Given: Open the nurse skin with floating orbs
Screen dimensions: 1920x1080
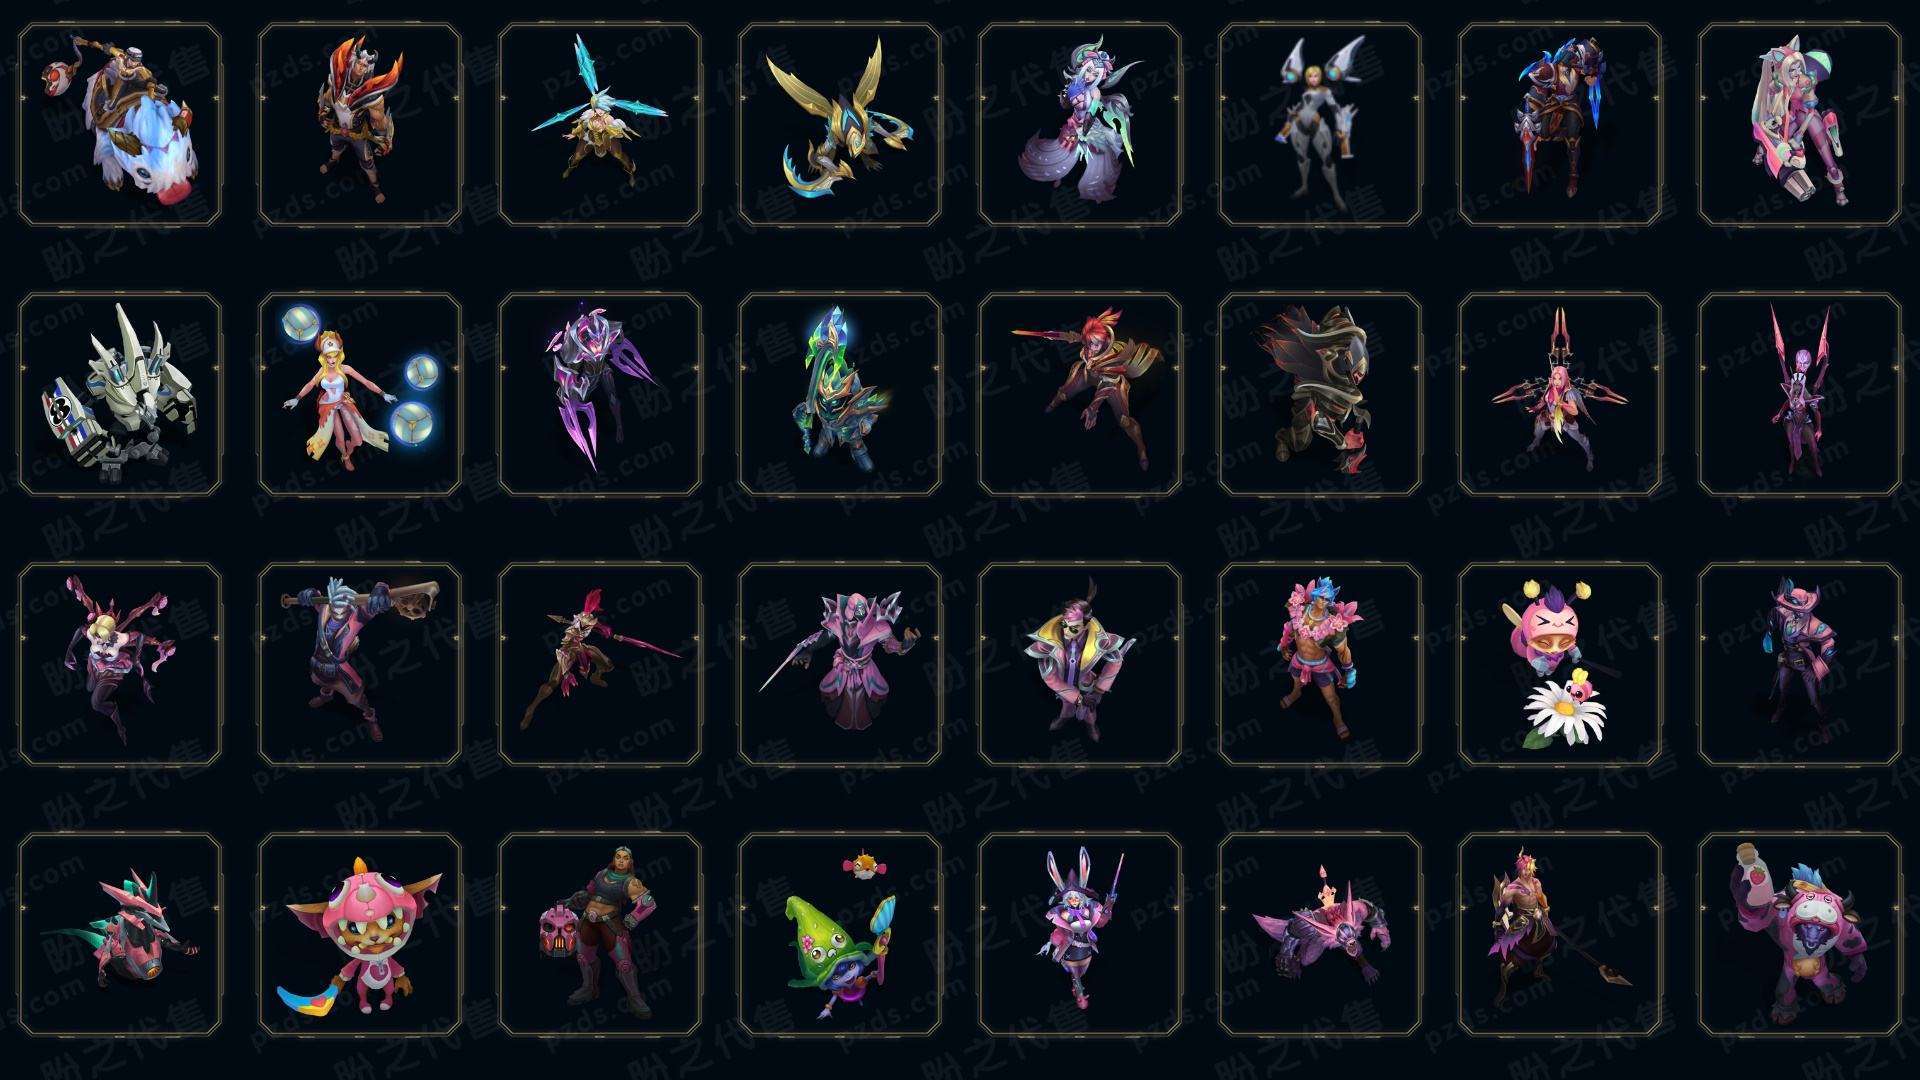Looking at the screenshot, I should pyautogui.click(x=360, y=394).
